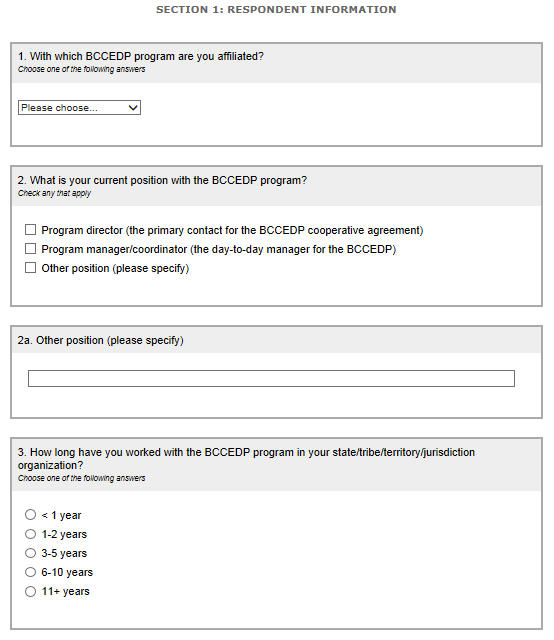This screenshot has width=554, height=640.
Task: Focus the 2a Other position text field
Action: pos(271,378)
